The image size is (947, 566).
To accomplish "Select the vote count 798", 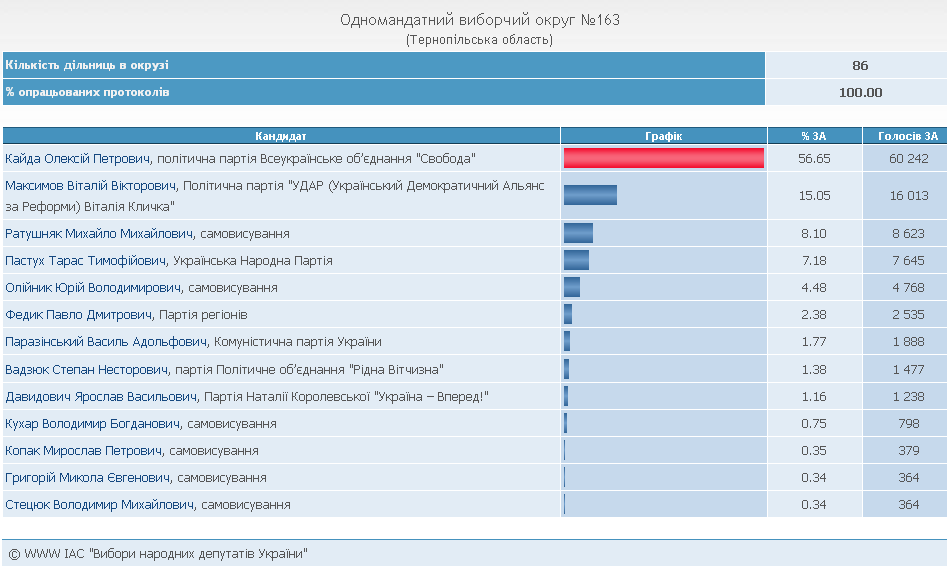I will (908, 424).
